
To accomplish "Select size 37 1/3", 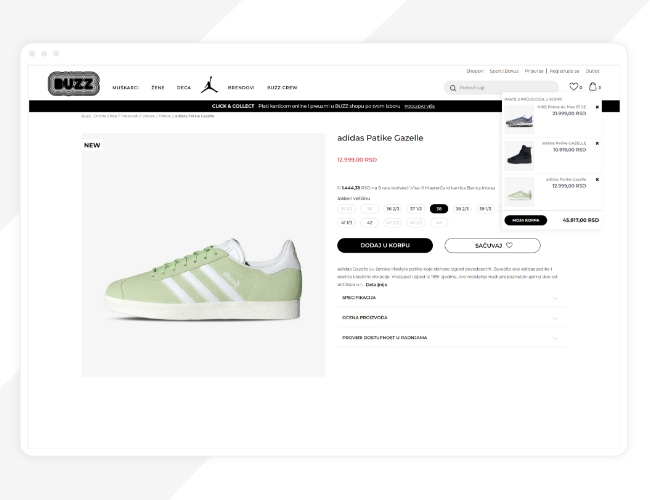I will point(416,209).
